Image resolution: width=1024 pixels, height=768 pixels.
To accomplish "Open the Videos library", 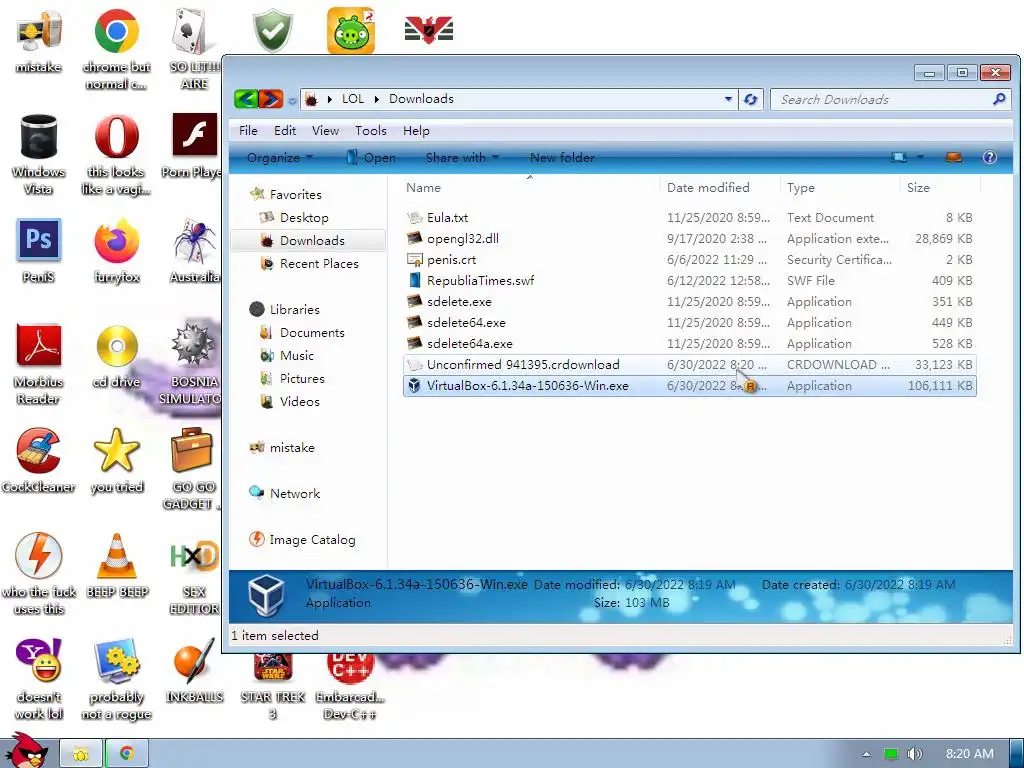I will point(290,401).
